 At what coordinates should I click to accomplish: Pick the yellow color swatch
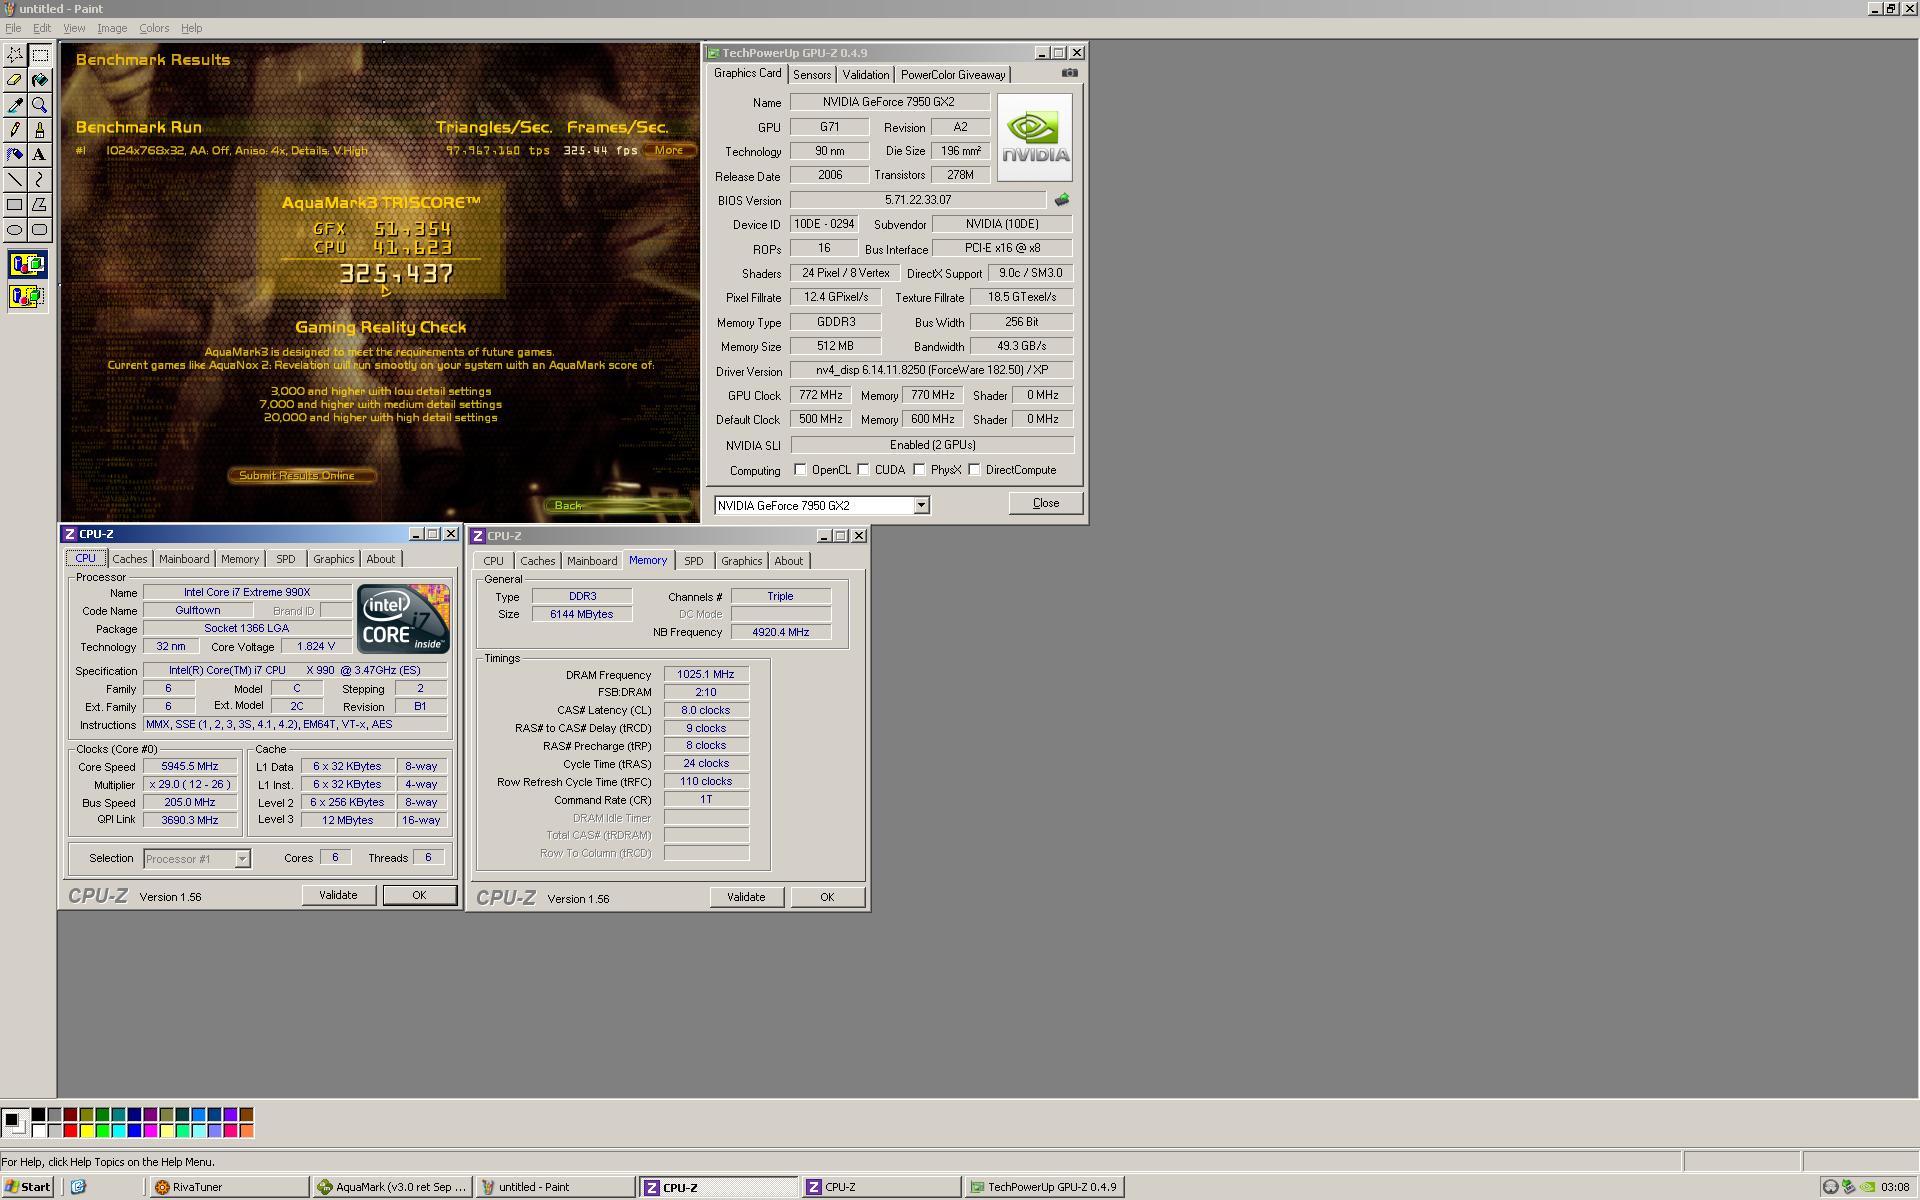(x=86, y=1131)
